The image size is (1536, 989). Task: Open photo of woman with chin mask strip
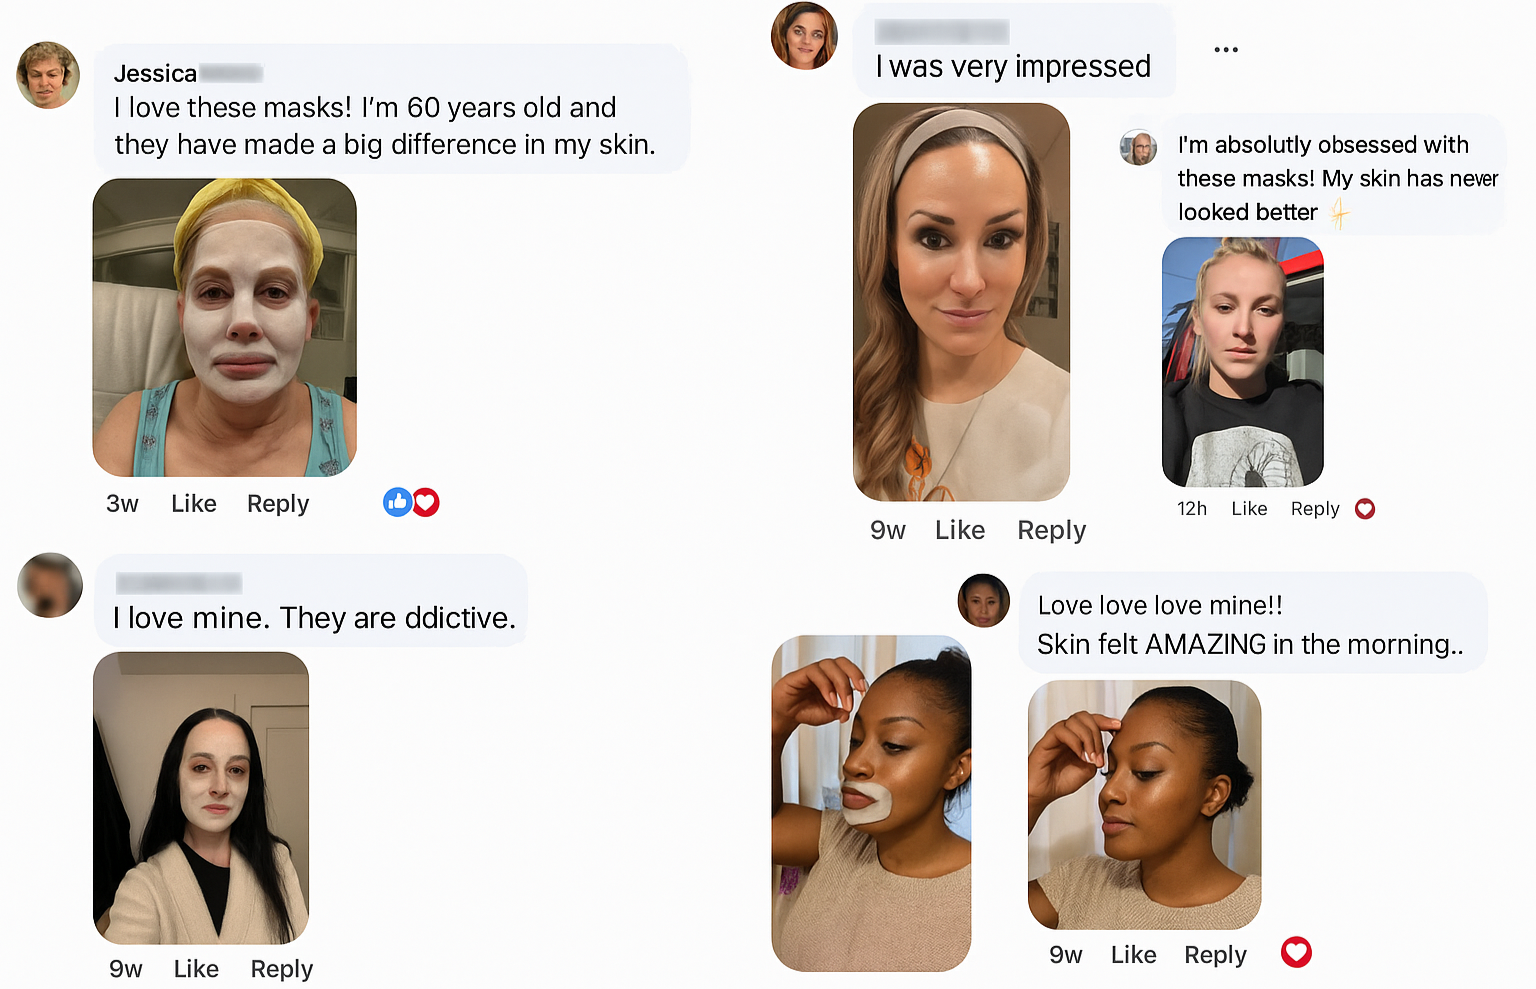871,803
